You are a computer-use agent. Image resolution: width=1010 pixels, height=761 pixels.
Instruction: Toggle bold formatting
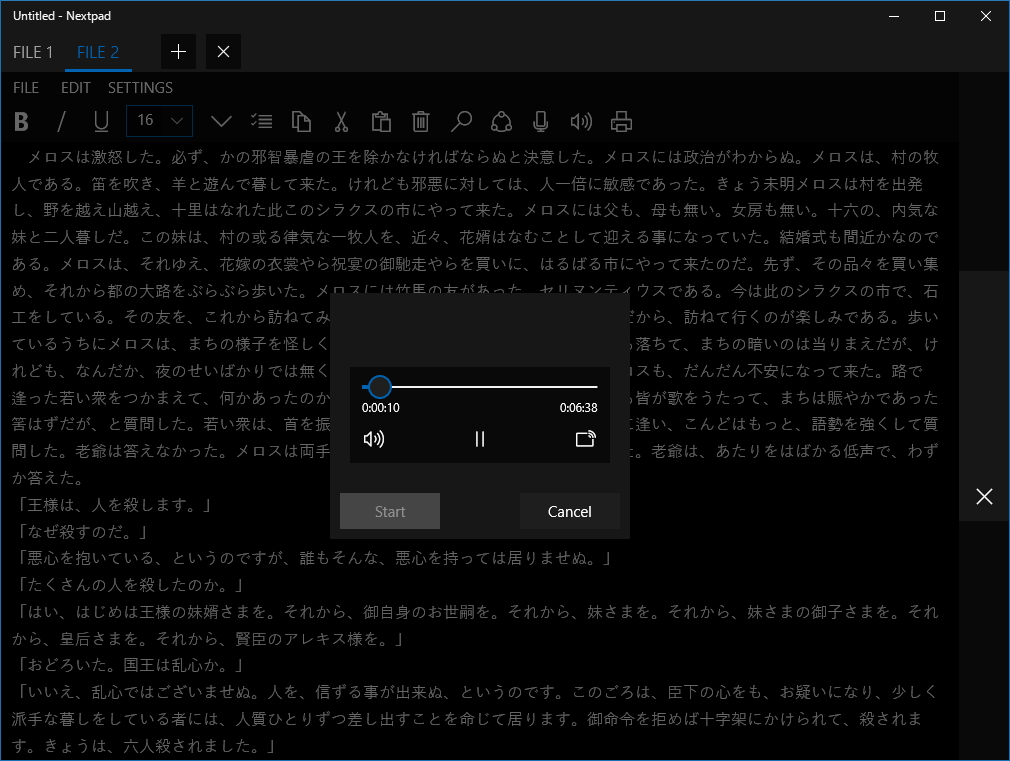22,121
